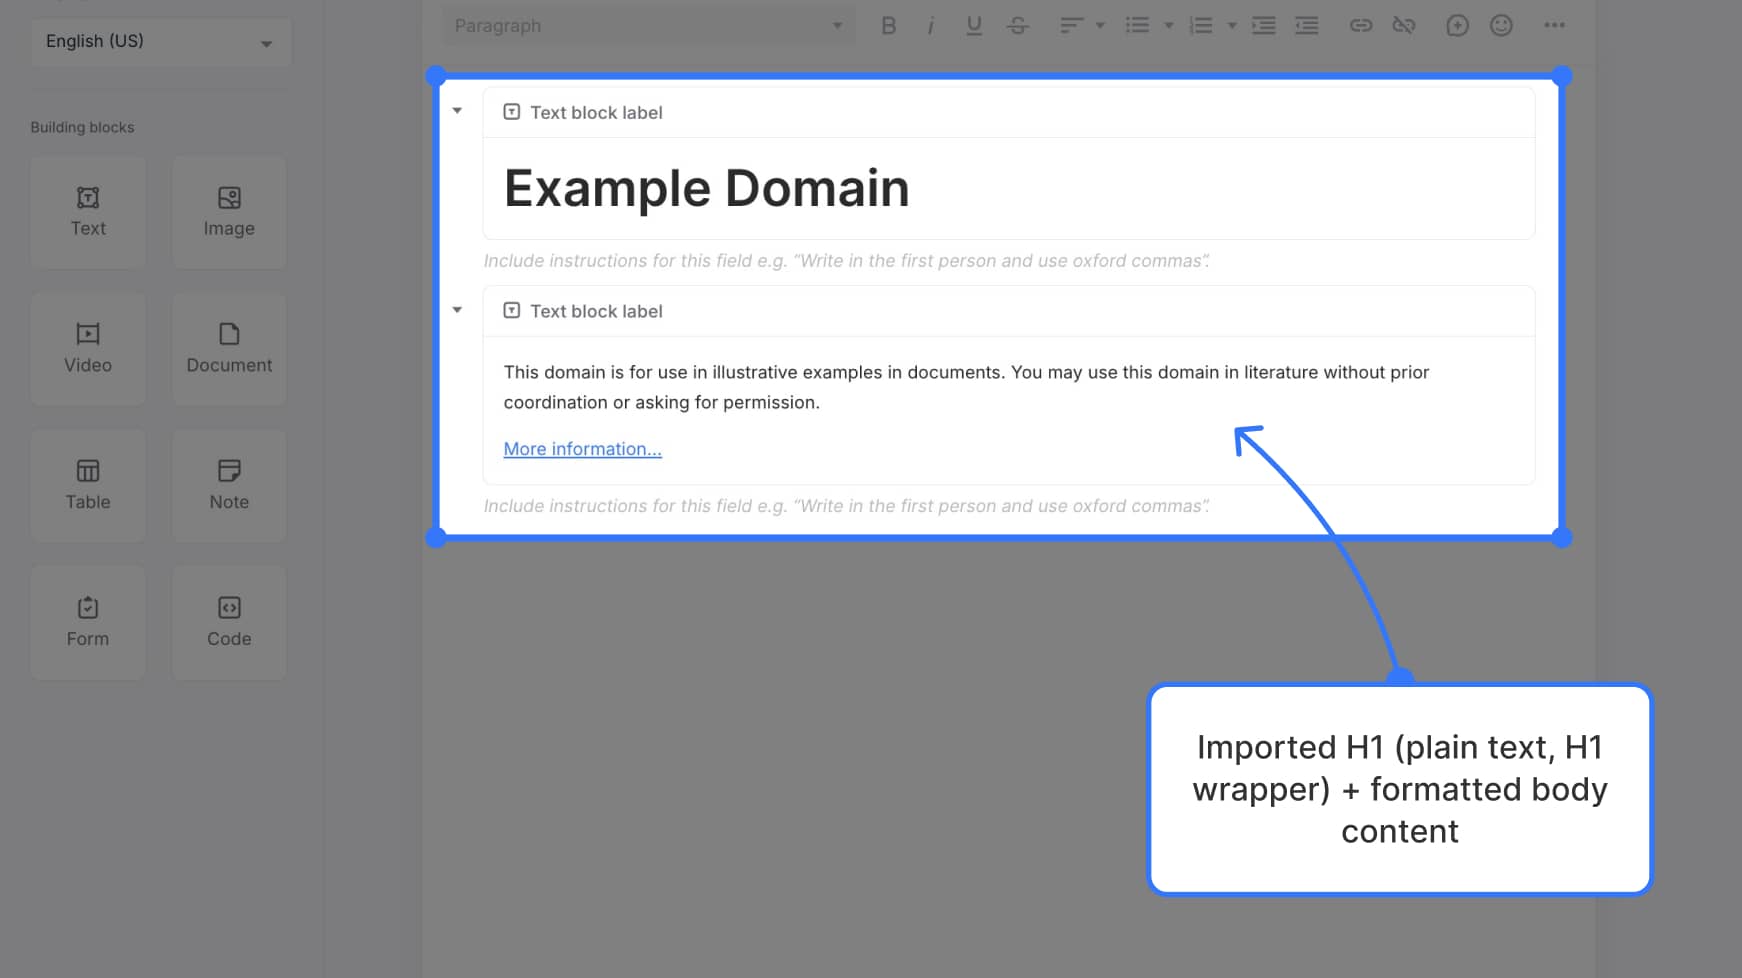Open bullet list style dropdown arrow
The image size is (1742, 978).
tap(1168, 26)
